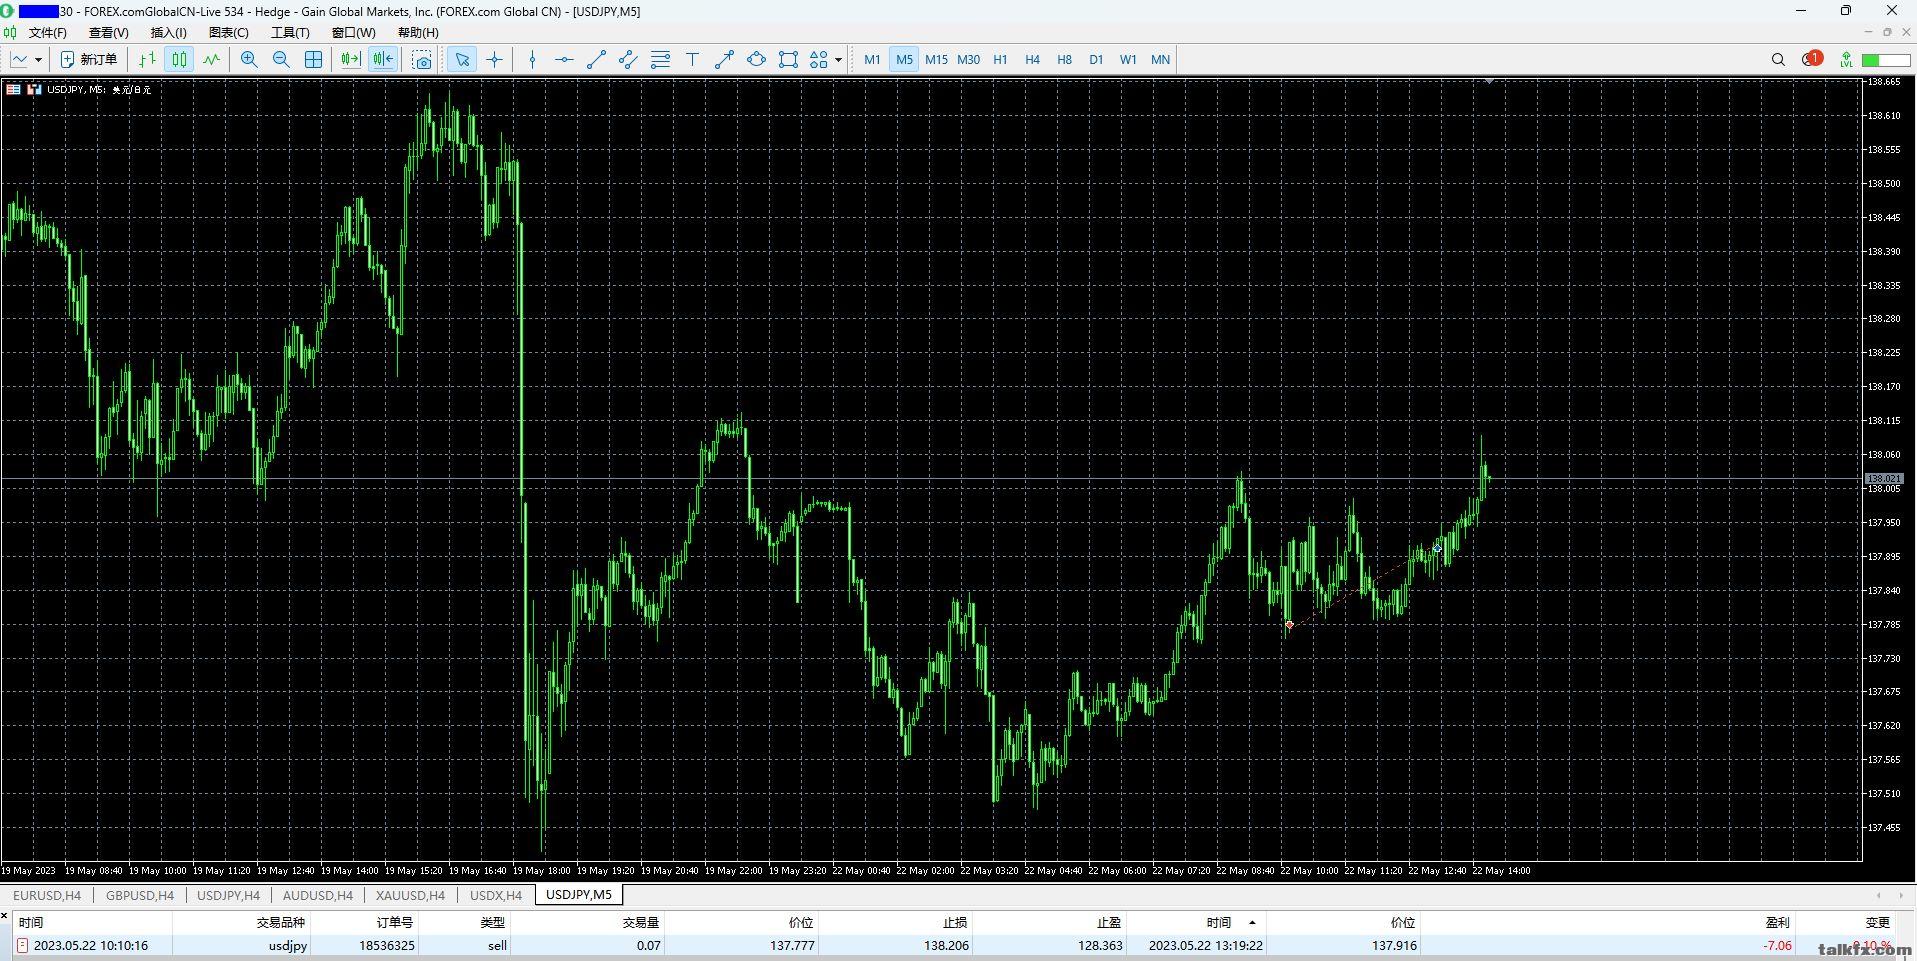Click the LVL level indicator icon
Image resolution: width=1917 pixels, height=961 pixels.
click(x=1846, y=60)
